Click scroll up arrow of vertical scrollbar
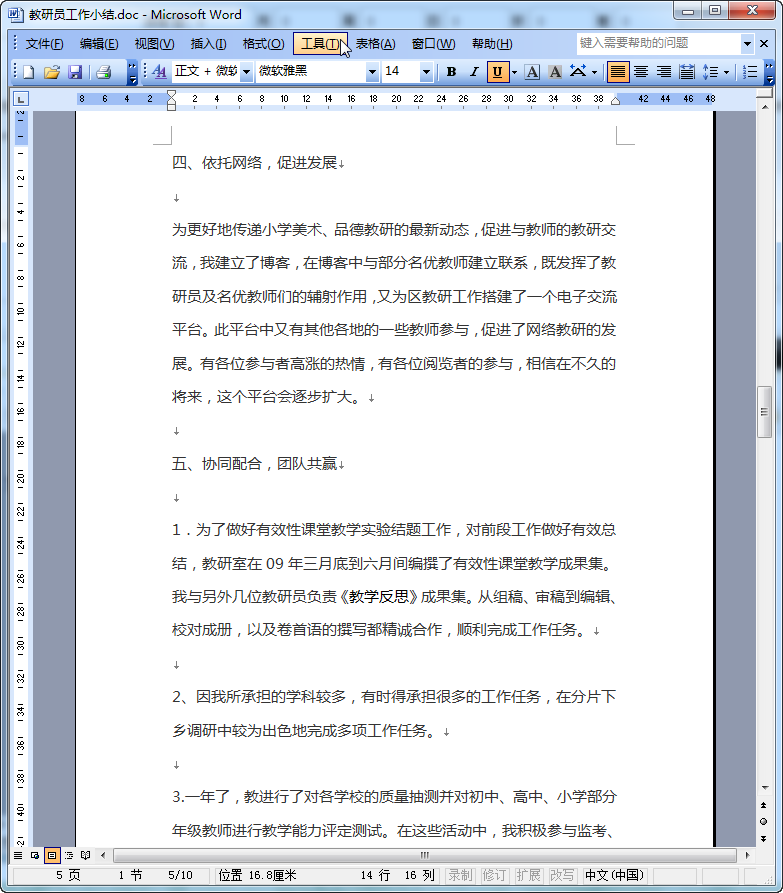783x893 pixels. point(764,107)
